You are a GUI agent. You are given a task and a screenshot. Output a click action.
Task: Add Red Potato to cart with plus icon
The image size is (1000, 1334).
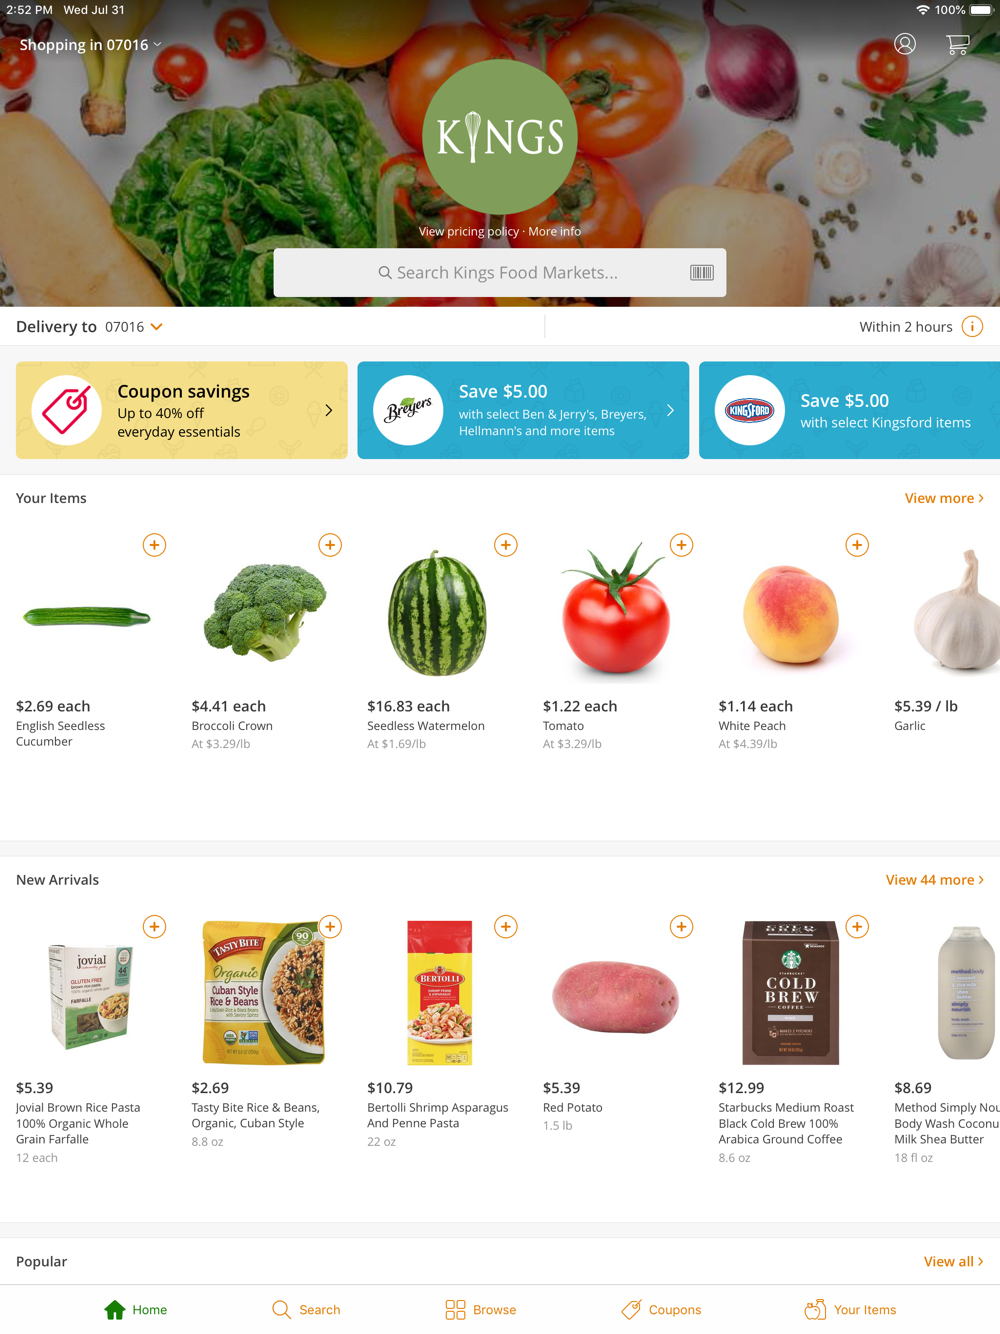[x=682, y=927]
